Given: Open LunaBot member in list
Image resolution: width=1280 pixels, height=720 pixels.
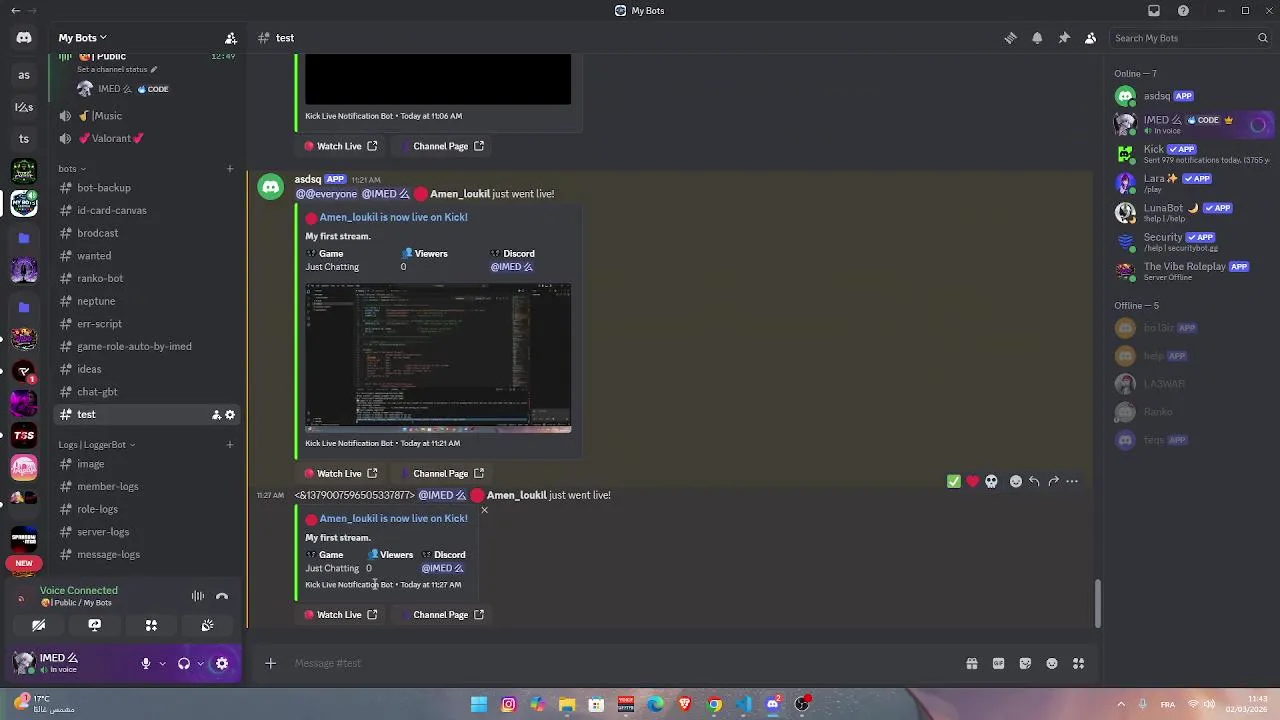Looking at the screenshot, I should click(x=1192, y=212).
